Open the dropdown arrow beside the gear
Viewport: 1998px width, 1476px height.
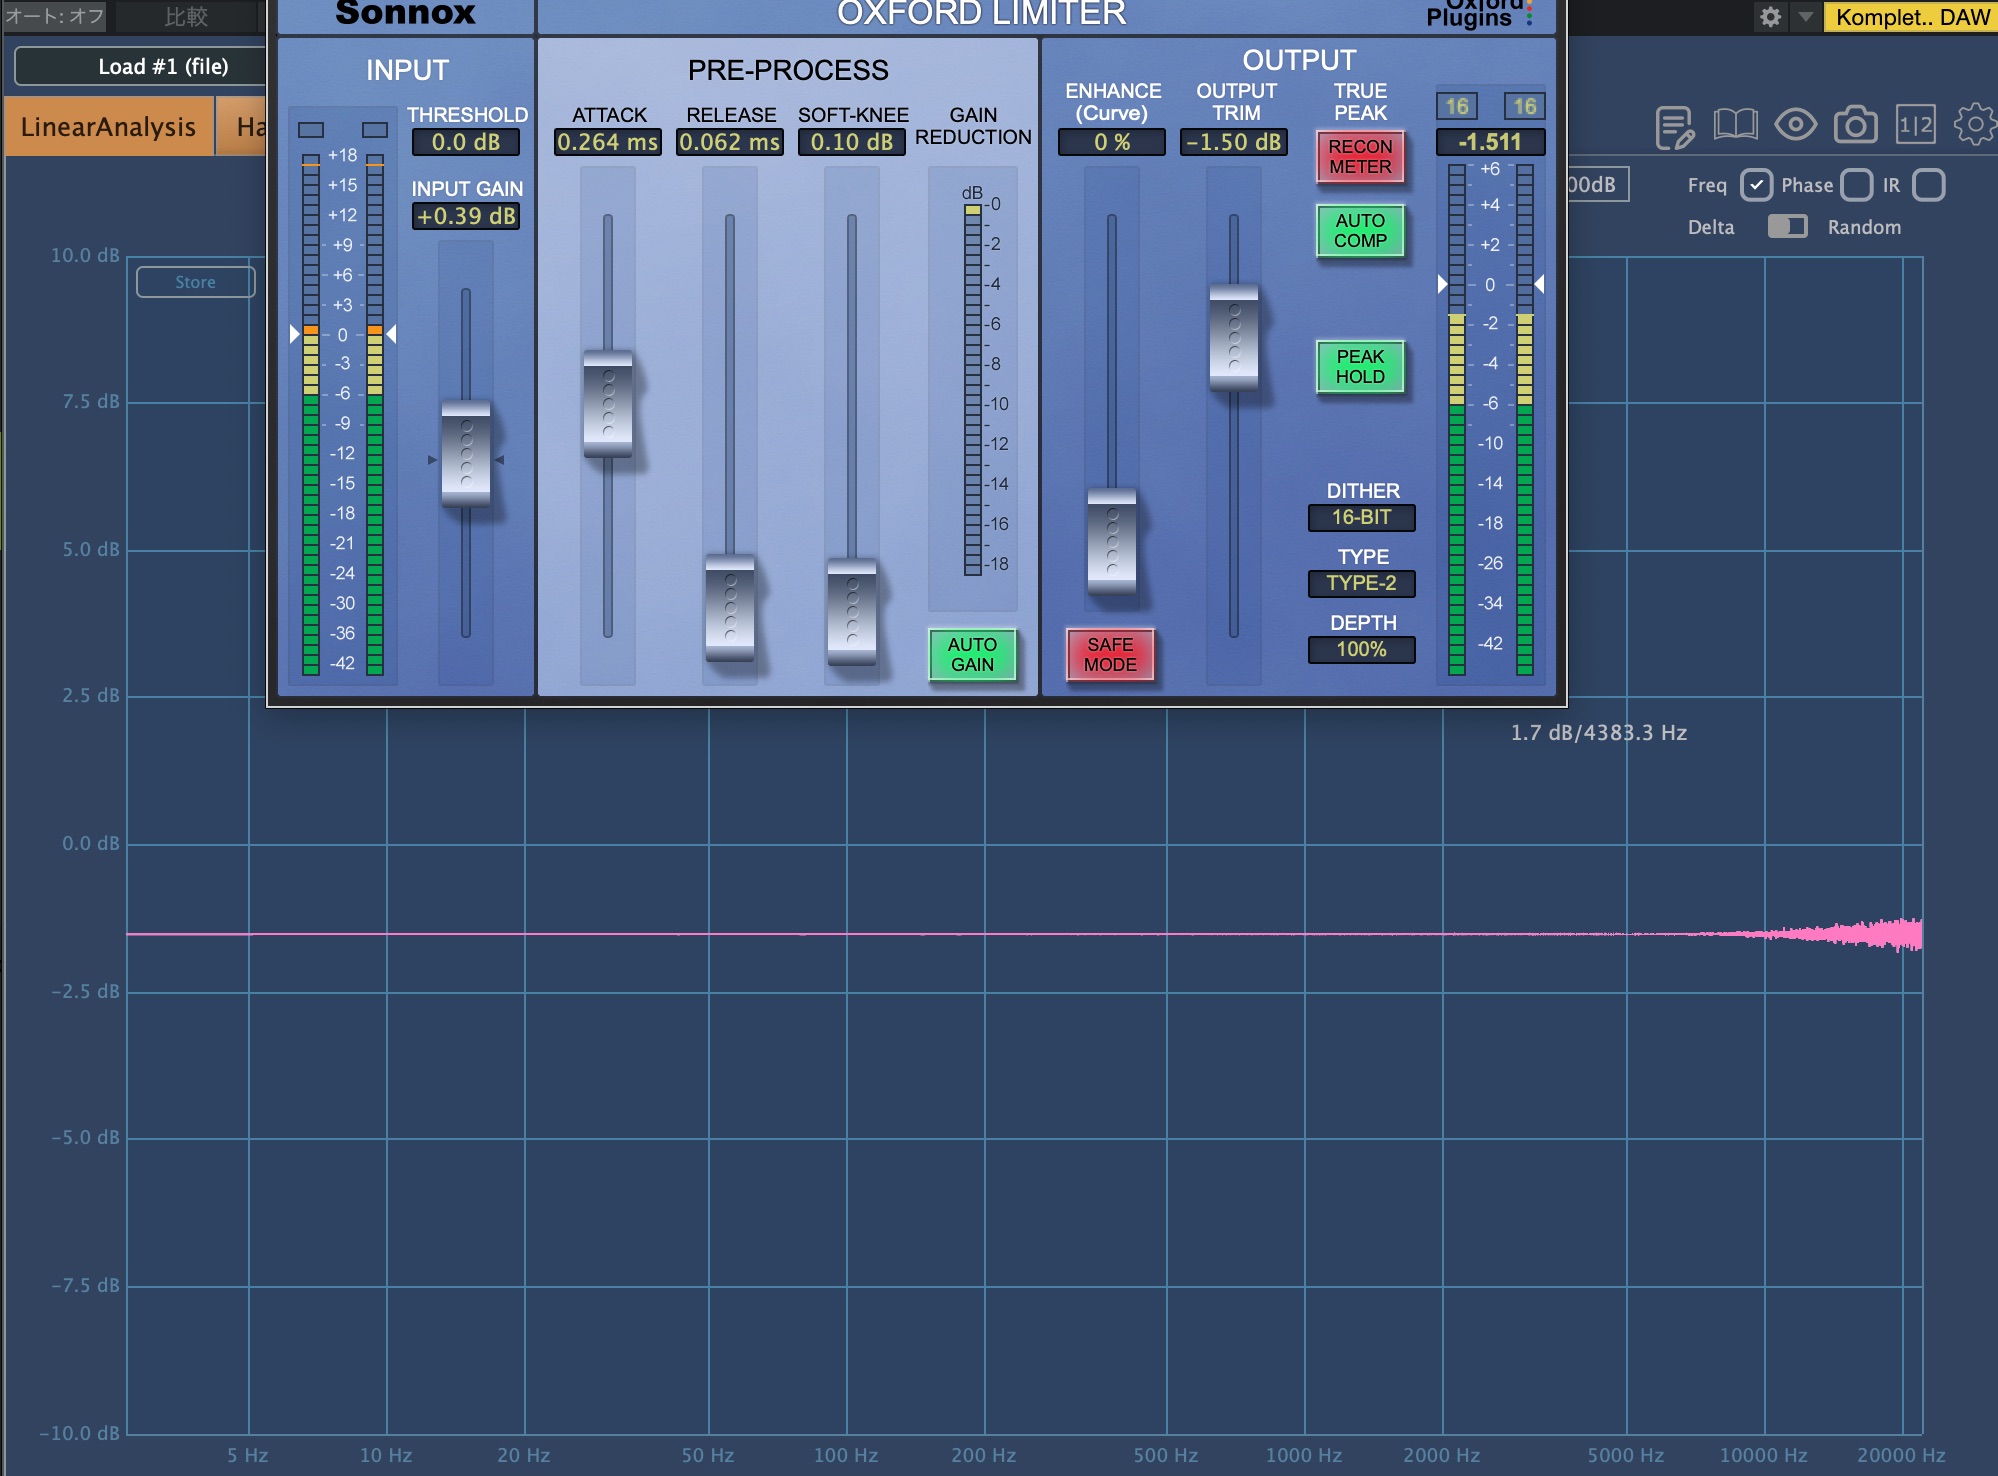1805,17
